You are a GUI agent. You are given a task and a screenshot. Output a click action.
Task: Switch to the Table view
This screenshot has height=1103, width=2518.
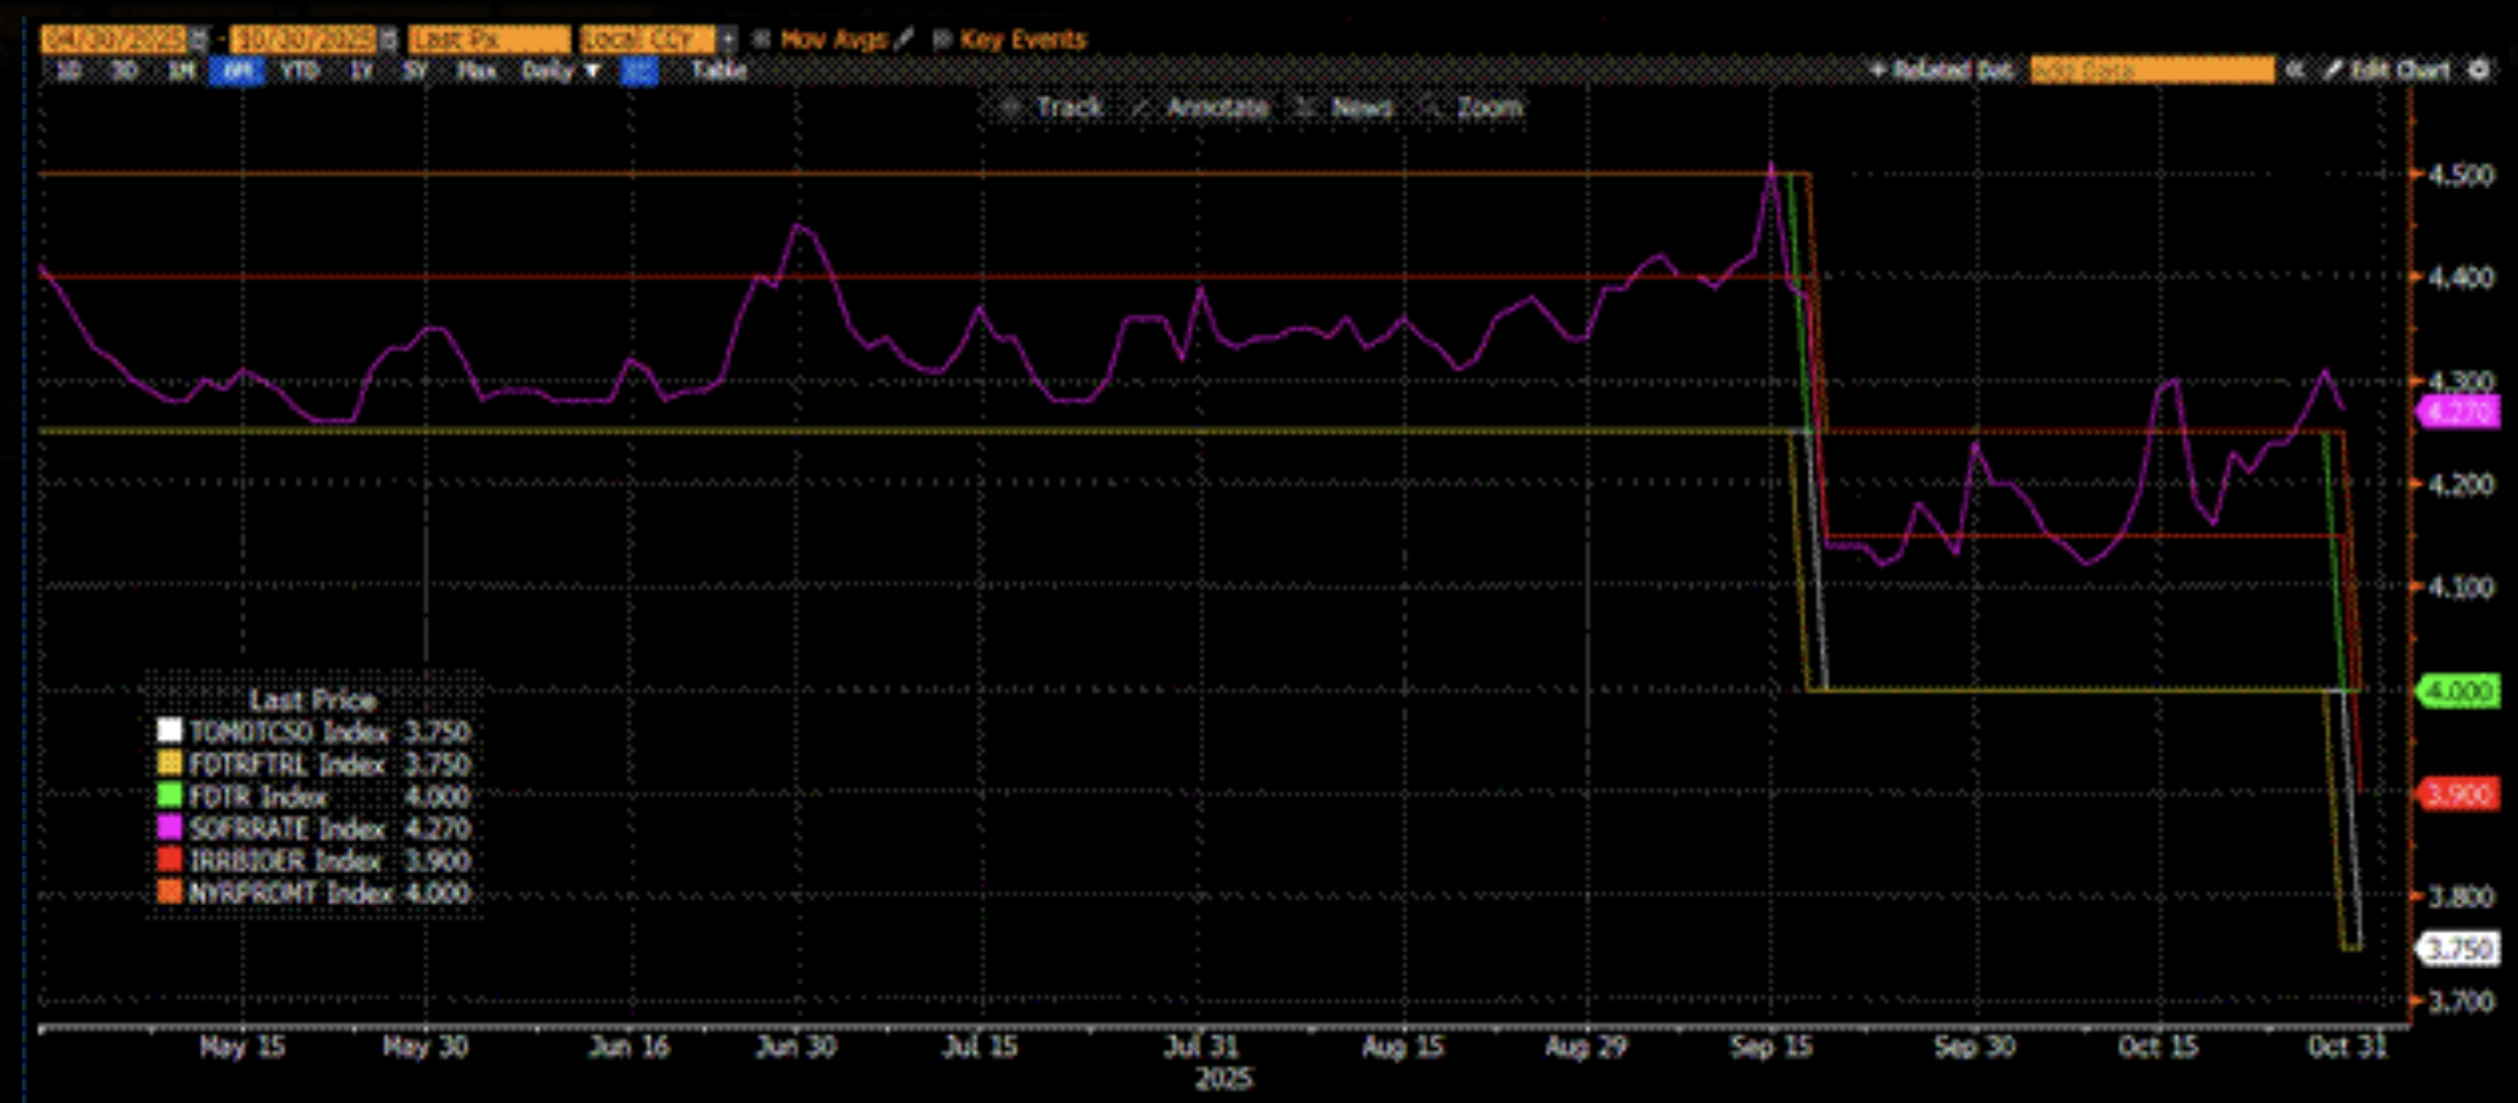click(719, 70)
